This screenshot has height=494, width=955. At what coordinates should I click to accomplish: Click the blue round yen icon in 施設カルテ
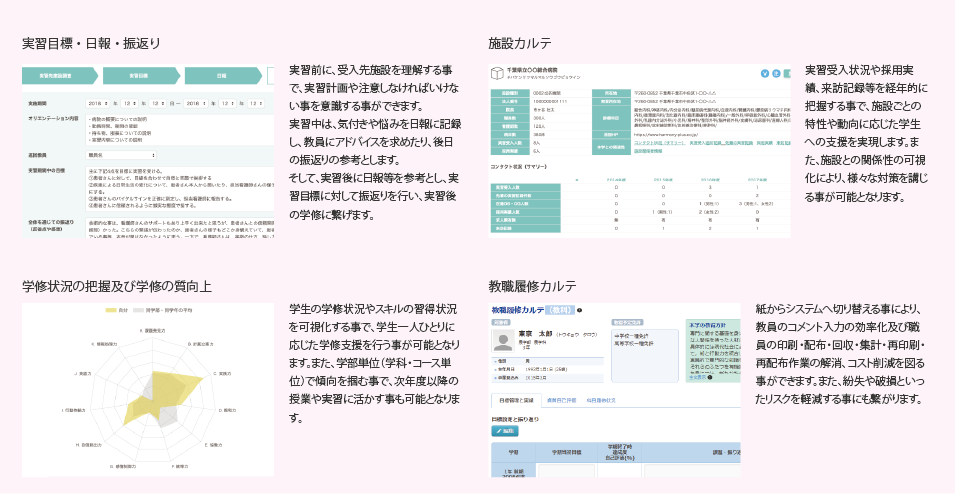click(x=765, y=74)
